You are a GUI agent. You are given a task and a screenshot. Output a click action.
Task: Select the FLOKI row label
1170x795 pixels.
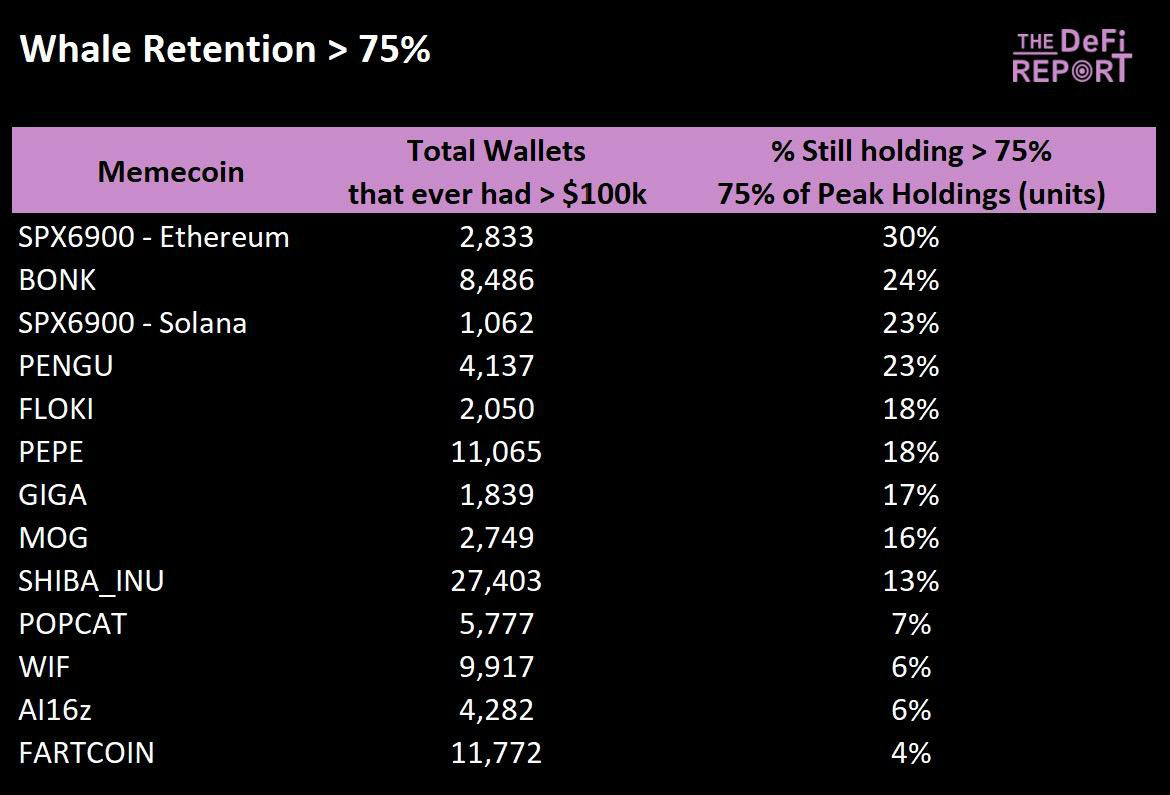pos(56,409)
